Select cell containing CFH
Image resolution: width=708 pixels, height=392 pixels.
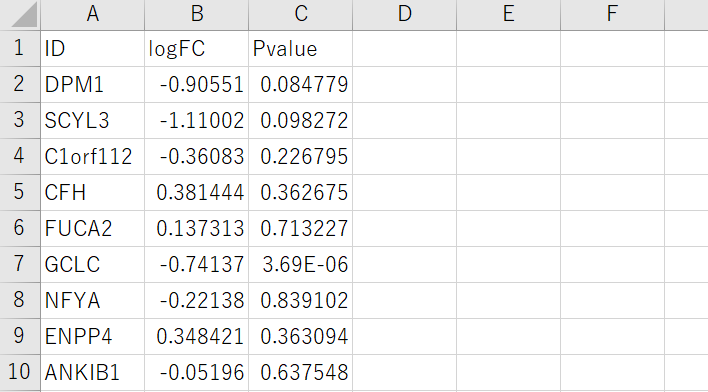tap(93, 192)
